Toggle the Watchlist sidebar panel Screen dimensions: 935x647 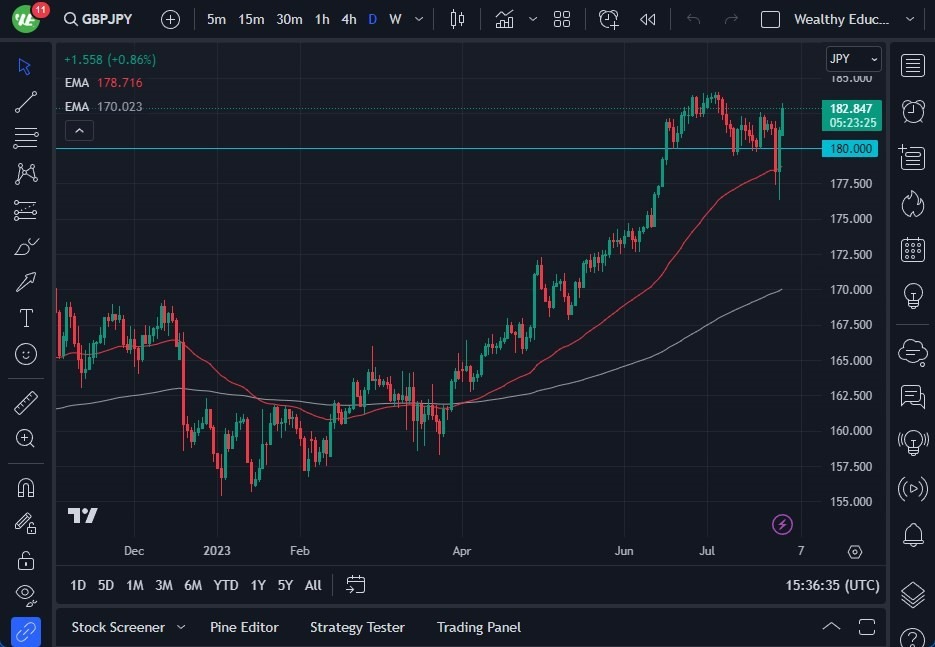tap(912, 65)
